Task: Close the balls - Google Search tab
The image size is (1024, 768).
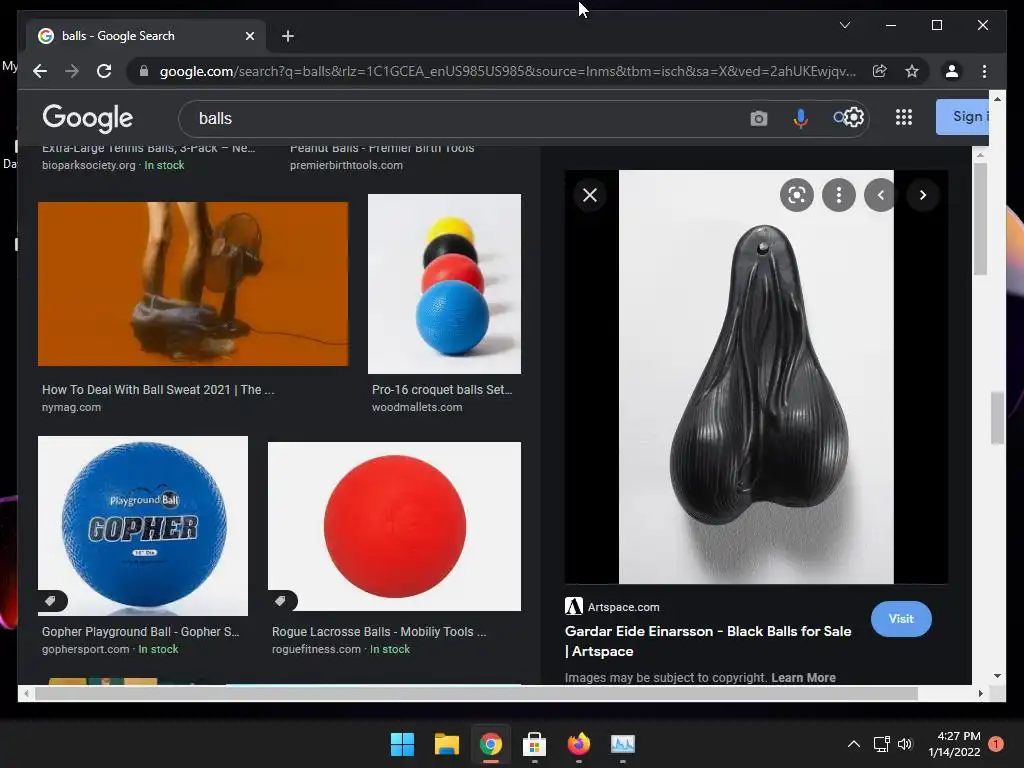Action: point(249,36)
